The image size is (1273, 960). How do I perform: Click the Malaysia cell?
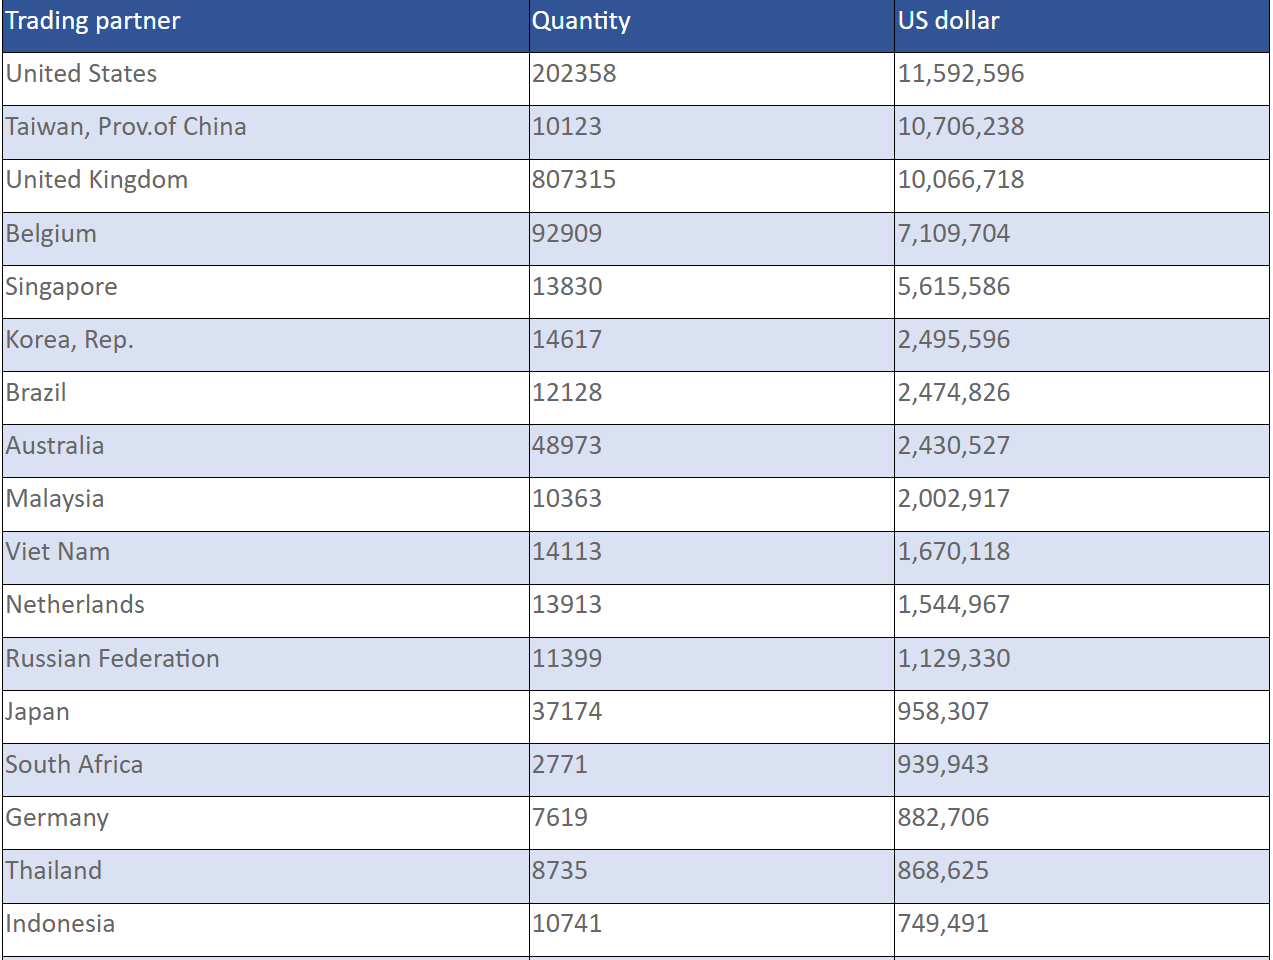55,499
